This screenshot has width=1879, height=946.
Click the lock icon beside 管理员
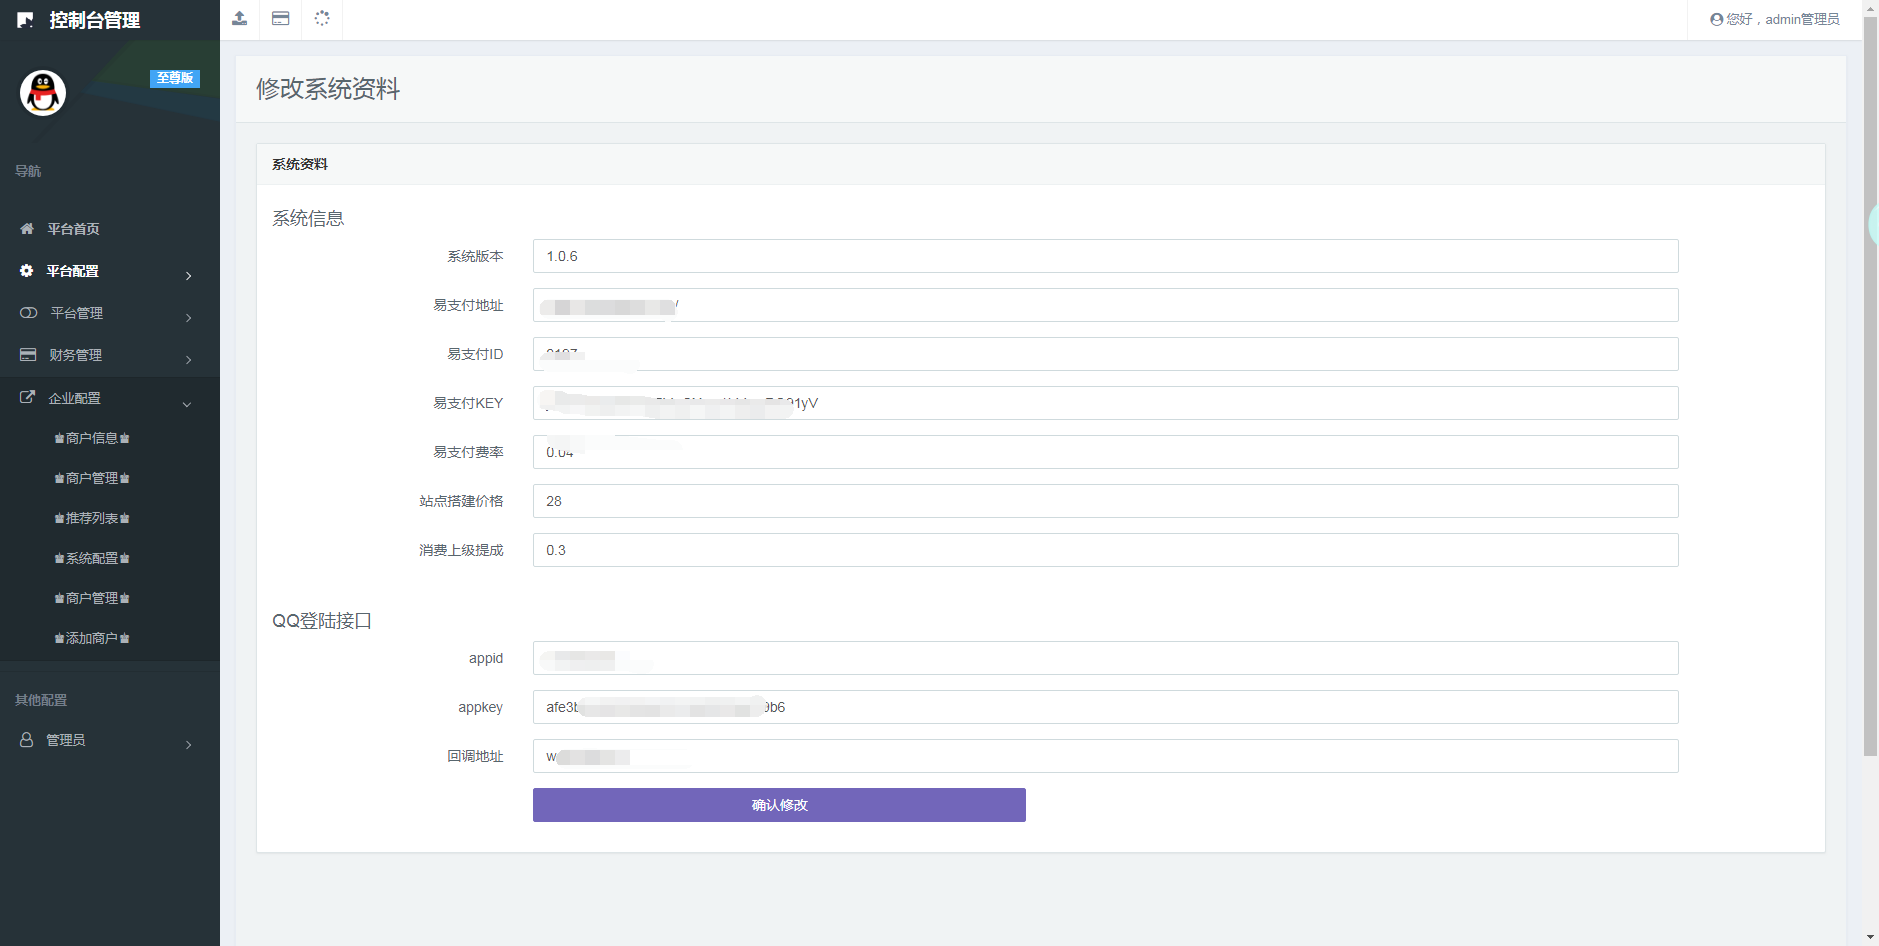pyautogui.click(x=27, y=739)
